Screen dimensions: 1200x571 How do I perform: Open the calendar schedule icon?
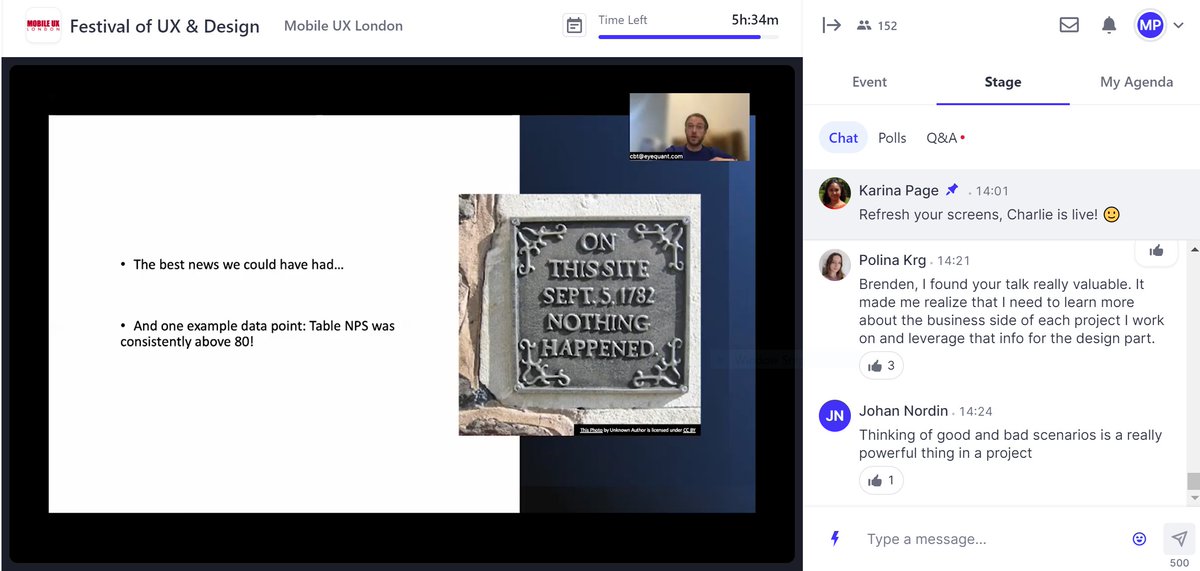tap(574, 25)
